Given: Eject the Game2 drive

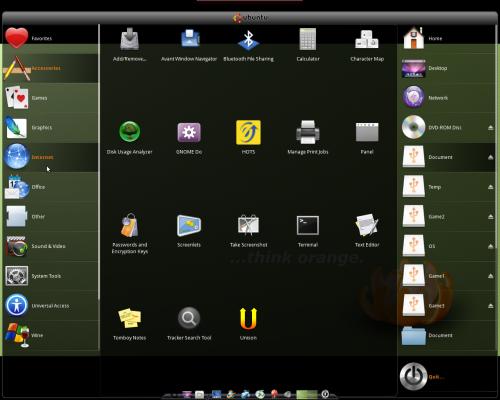Looking at the screenshot, I should (491, 217).
